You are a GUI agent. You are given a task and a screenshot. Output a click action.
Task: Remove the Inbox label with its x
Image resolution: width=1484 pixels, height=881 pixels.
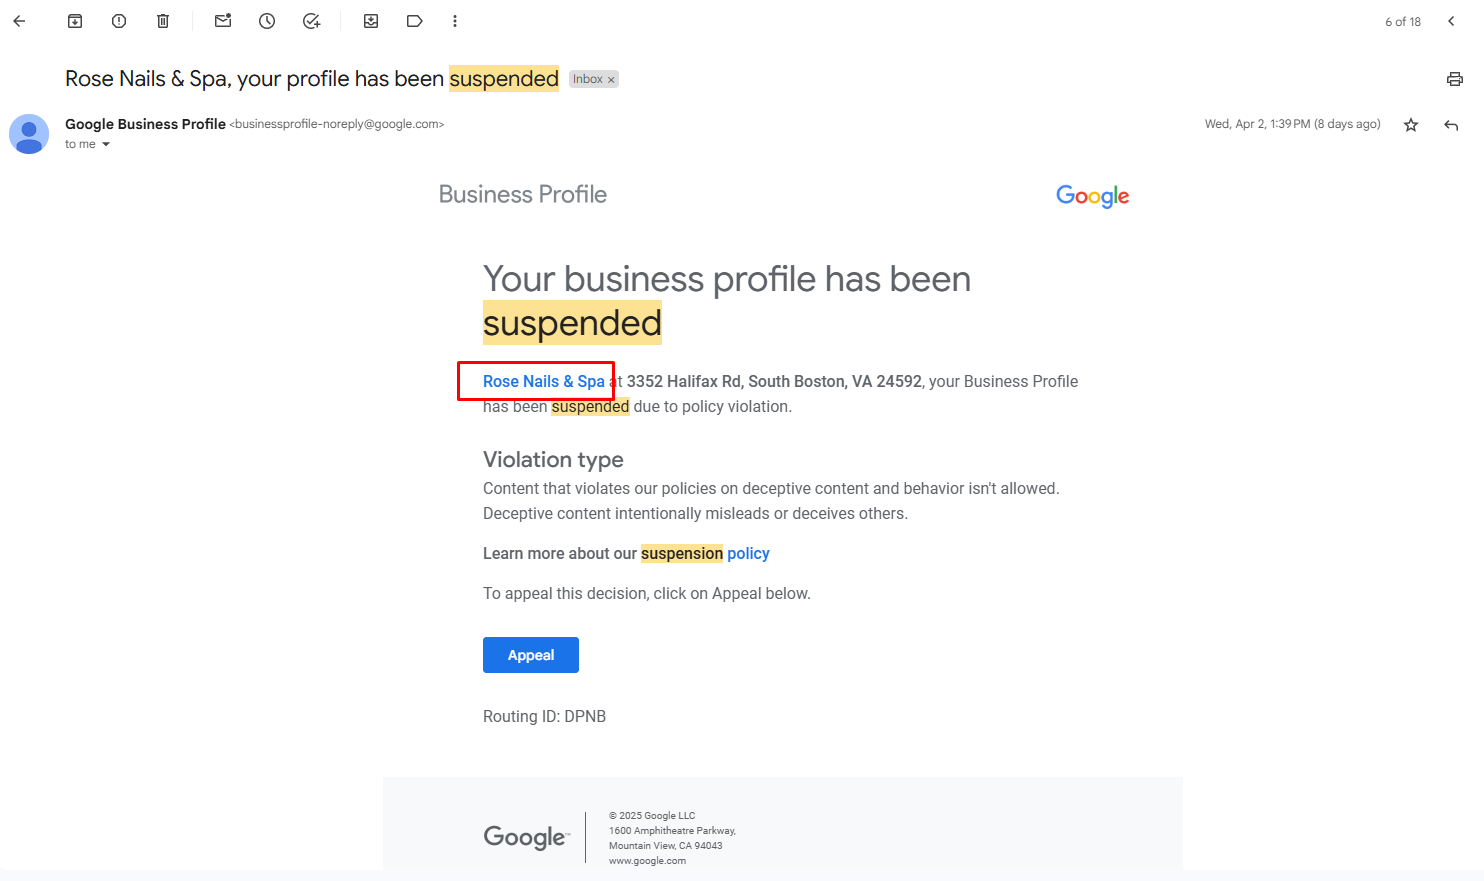click(x=611, y=80)
